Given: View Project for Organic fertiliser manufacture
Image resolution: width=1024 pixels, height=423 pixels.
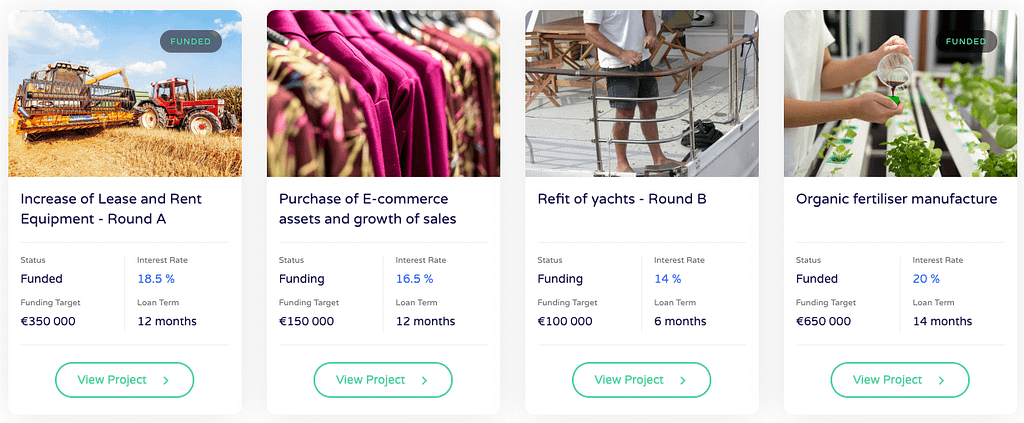Looking at the screenshot, I should pos(900,380).
